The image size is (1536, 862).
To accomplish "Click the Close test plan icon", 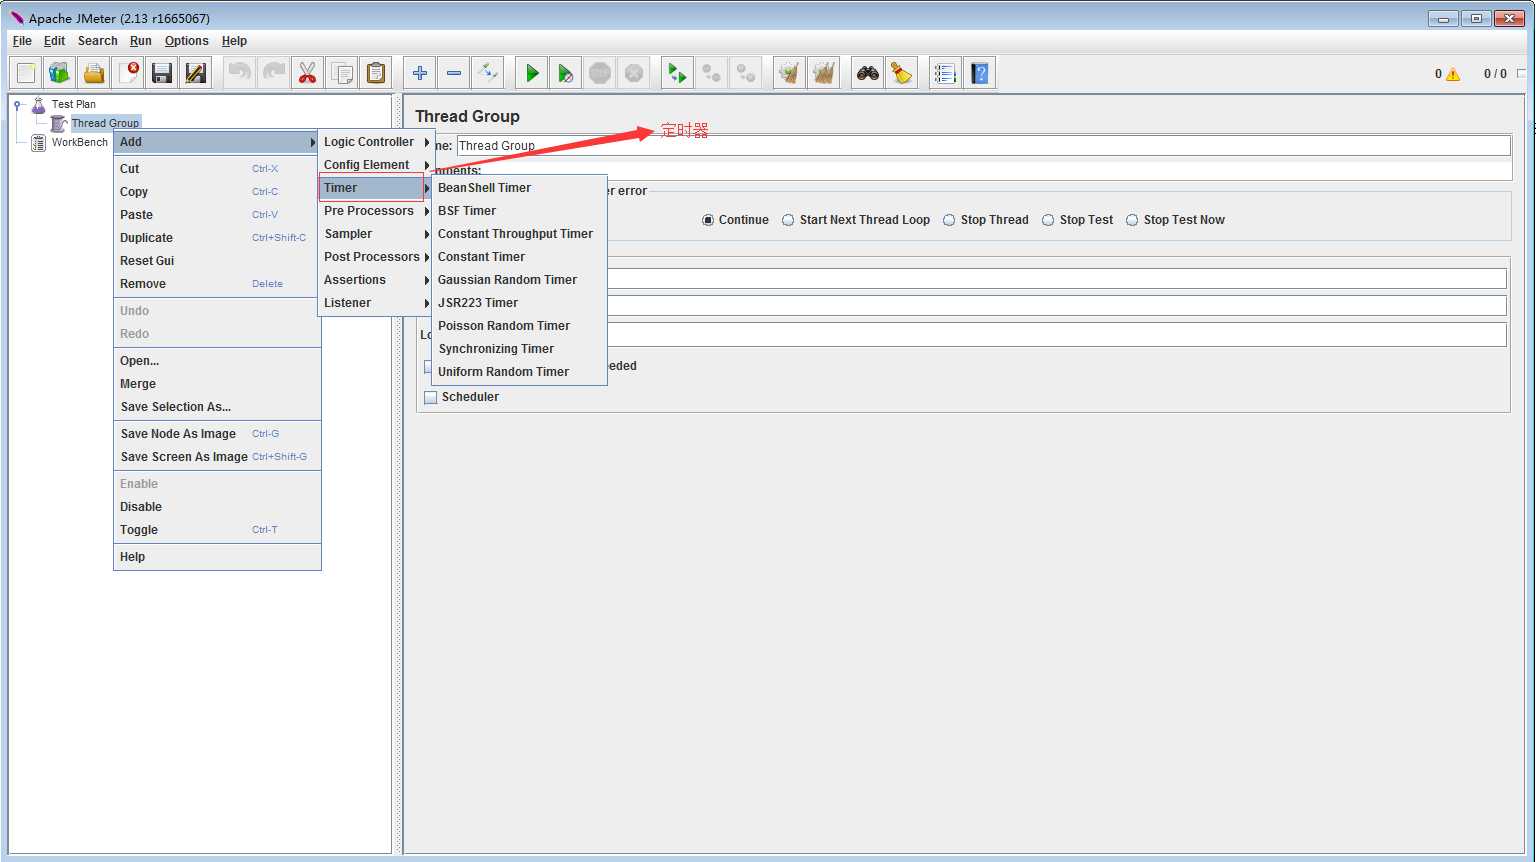I will (129, 73).
